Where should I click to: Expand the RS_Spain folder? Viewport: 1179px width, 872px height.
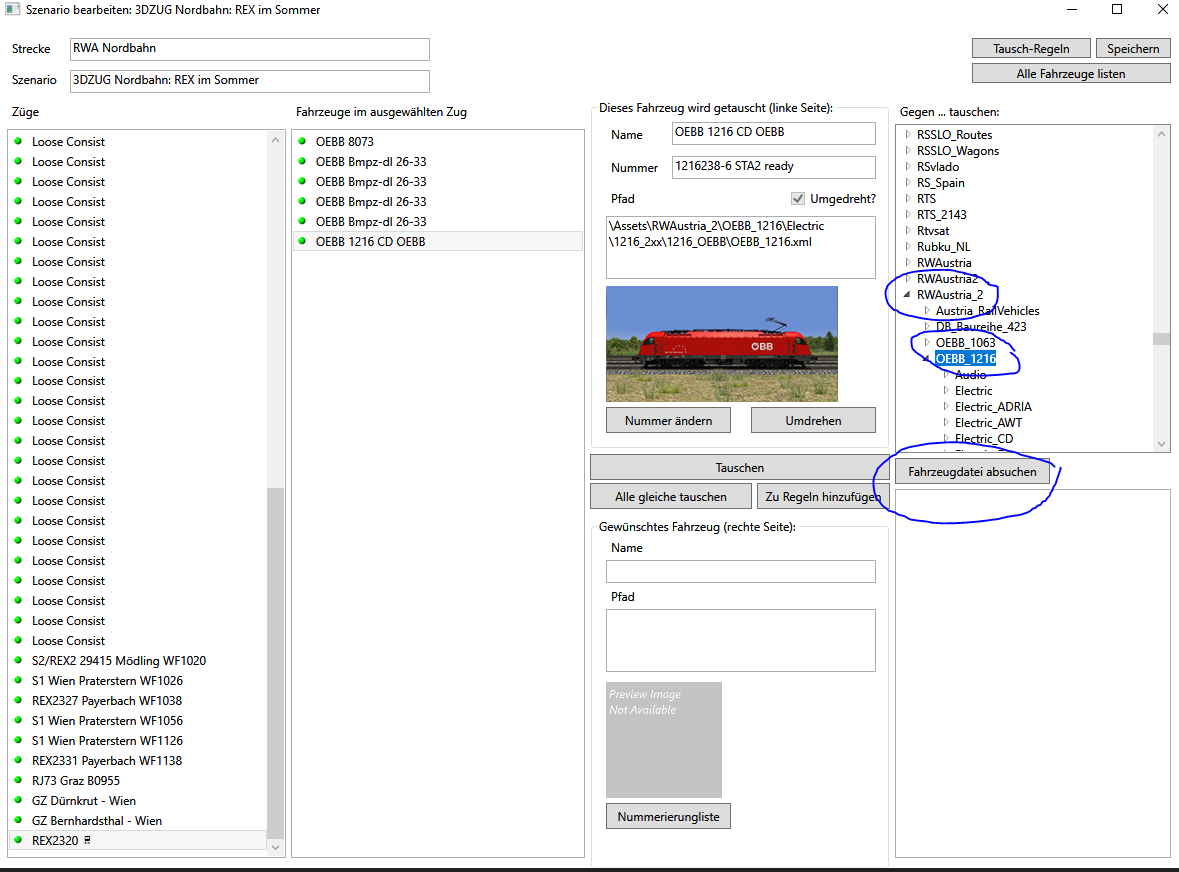(908, 183)
